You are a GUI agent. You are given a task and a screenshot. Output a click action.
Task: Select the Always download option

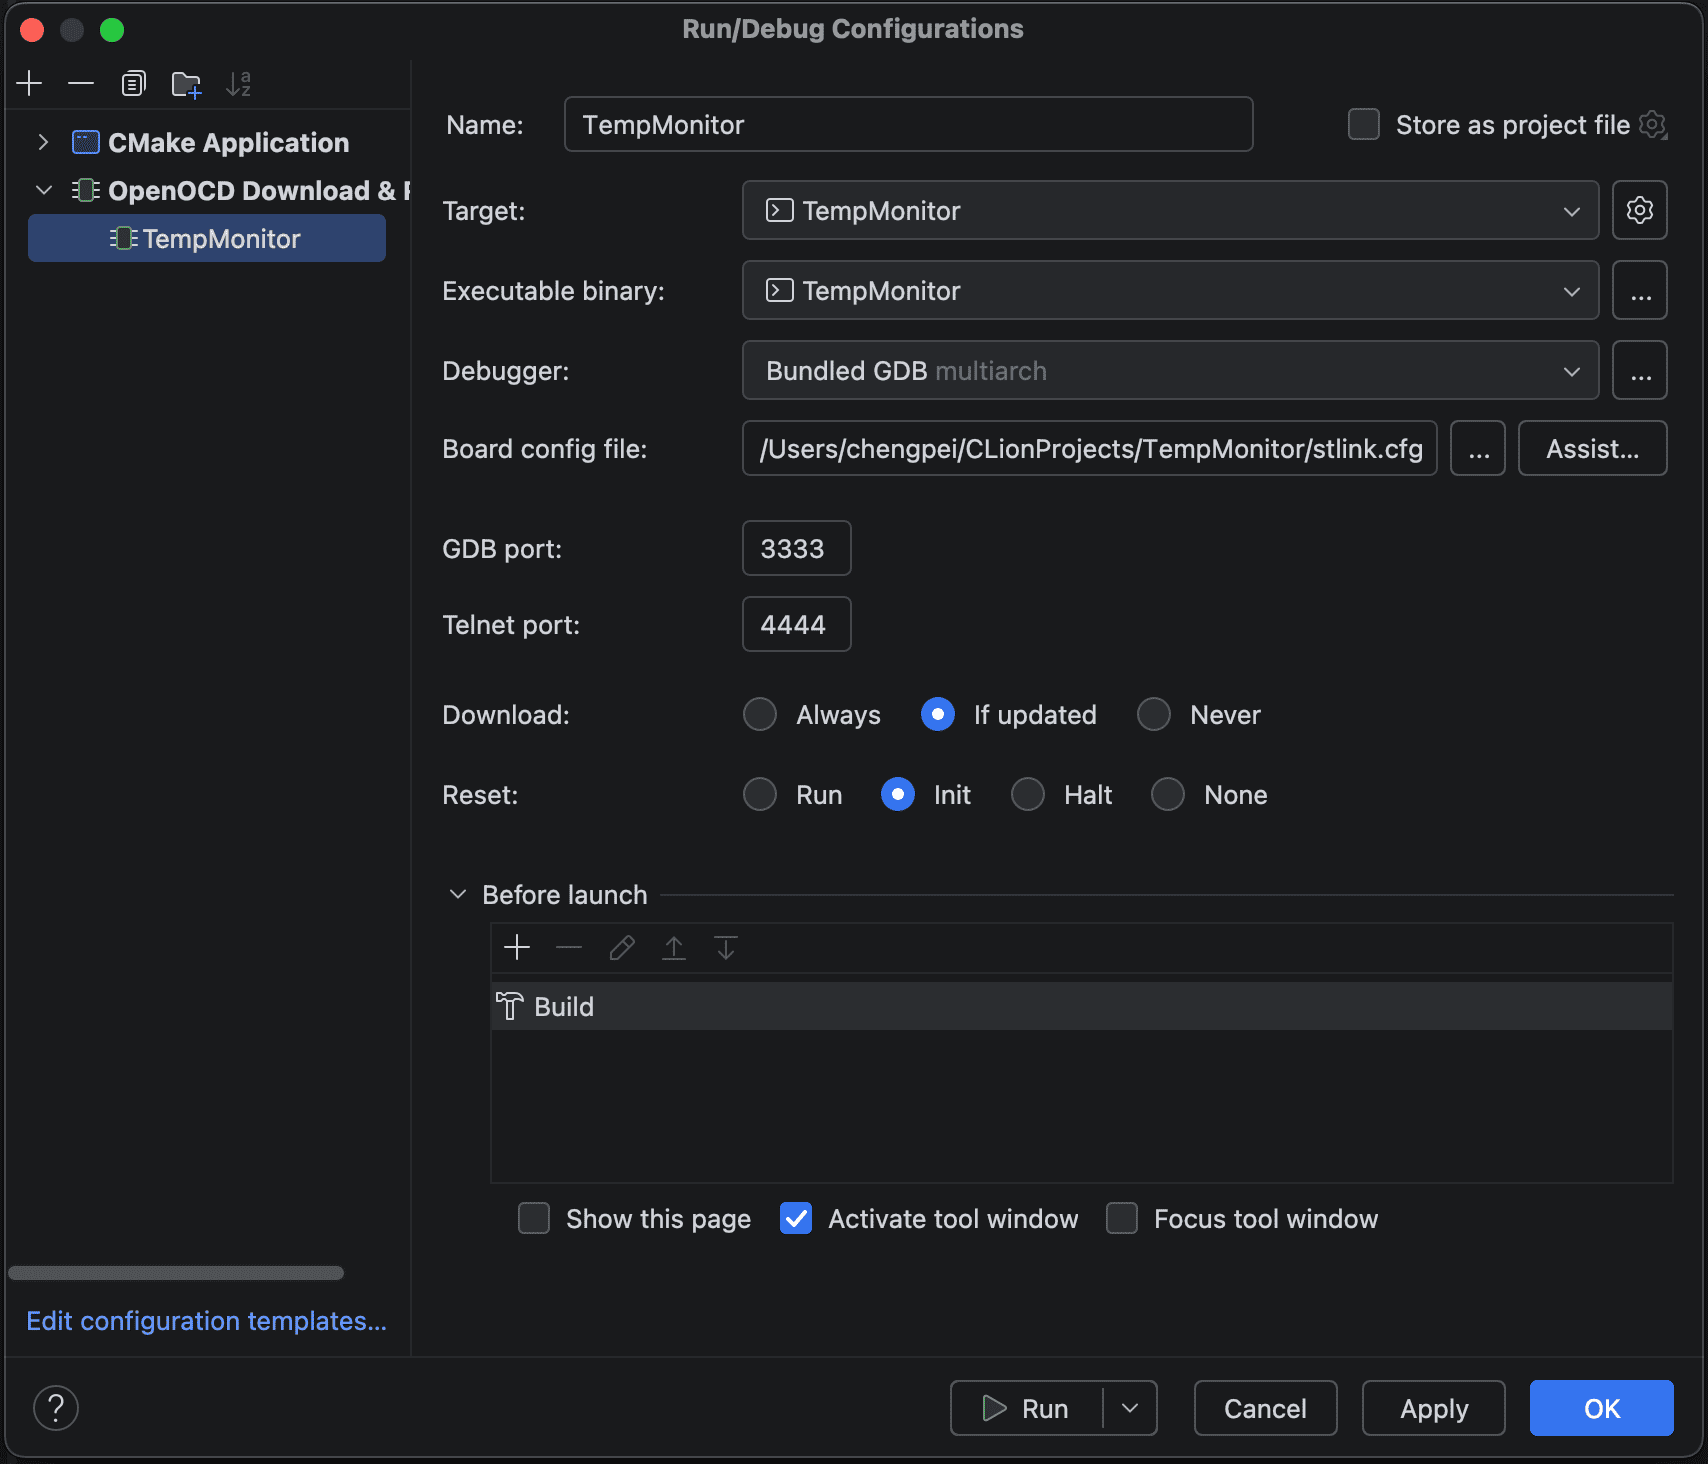tap(760, 715)
